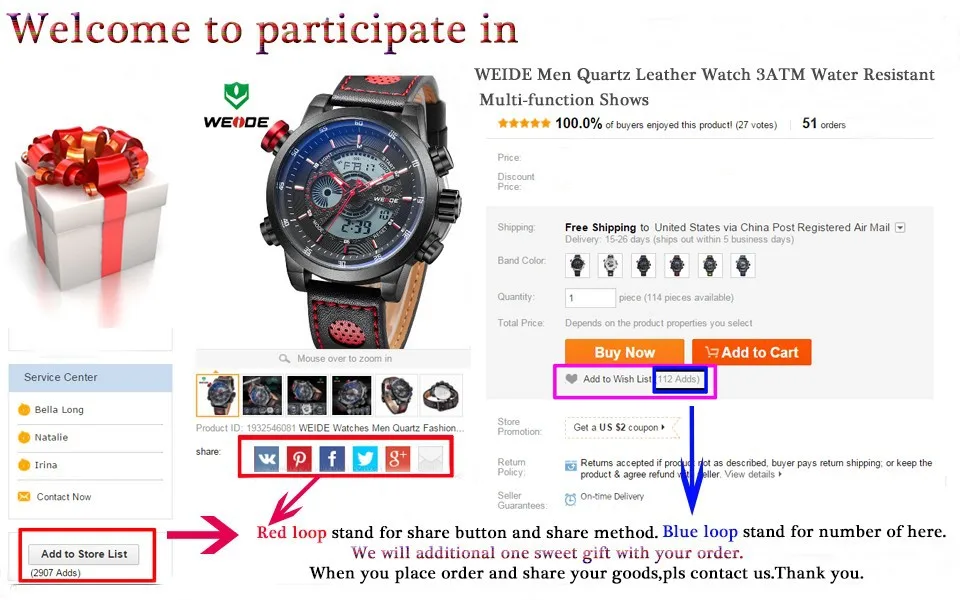Tweet the product via the Twitter icon

(365, 458)
